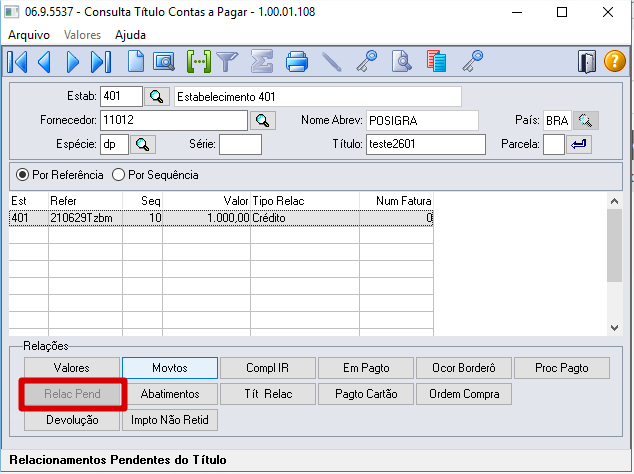
Task: Click the green brackets range icon
Action: 199,61
